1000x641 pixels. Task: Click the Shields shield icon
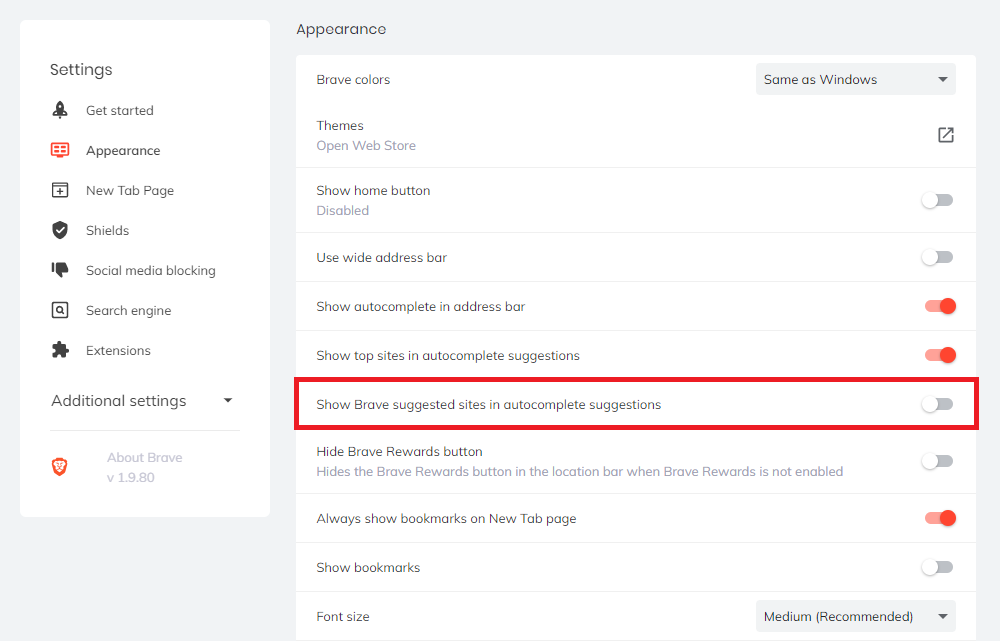coord(60,230)
